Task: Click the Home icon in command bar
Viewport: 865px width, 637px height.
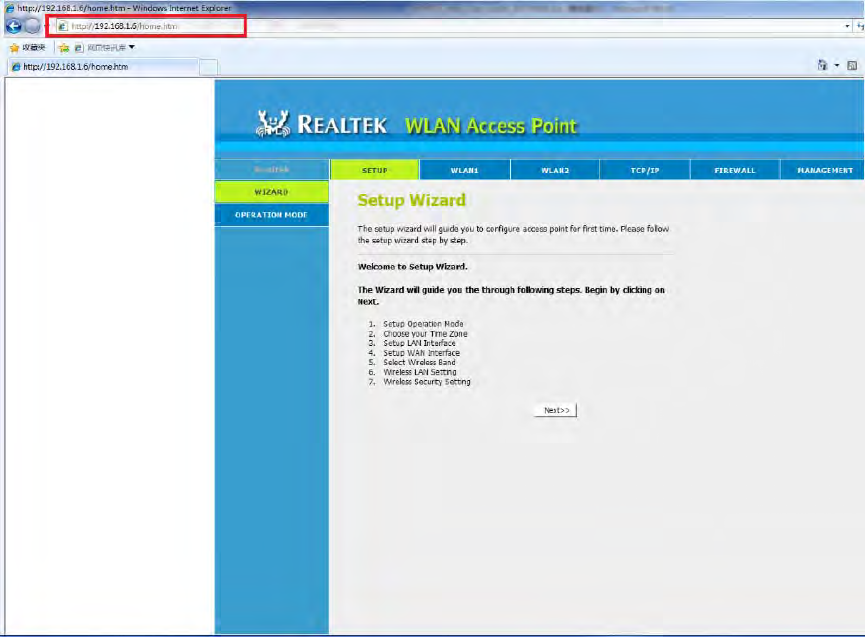Action: pos(822,65)
